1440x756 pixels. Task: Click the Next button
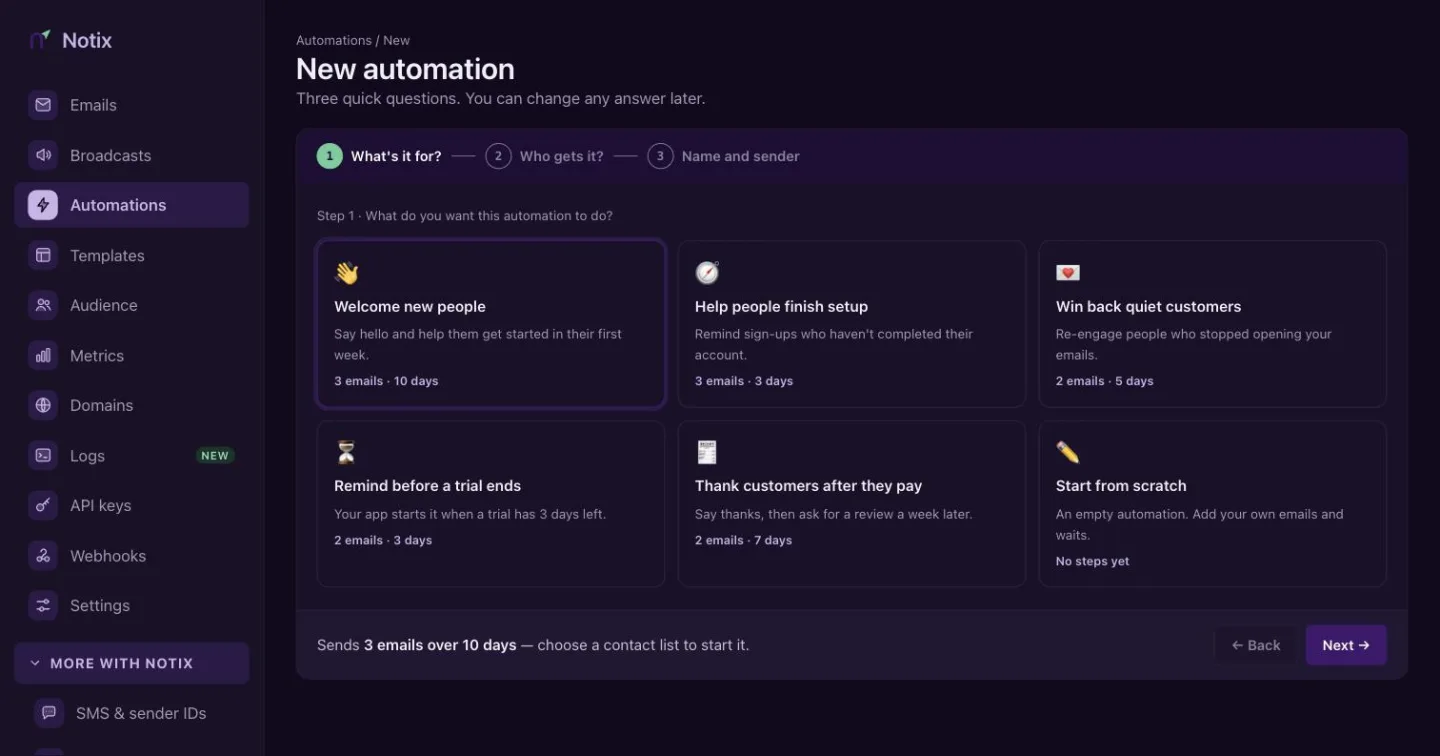(1346, 645)
